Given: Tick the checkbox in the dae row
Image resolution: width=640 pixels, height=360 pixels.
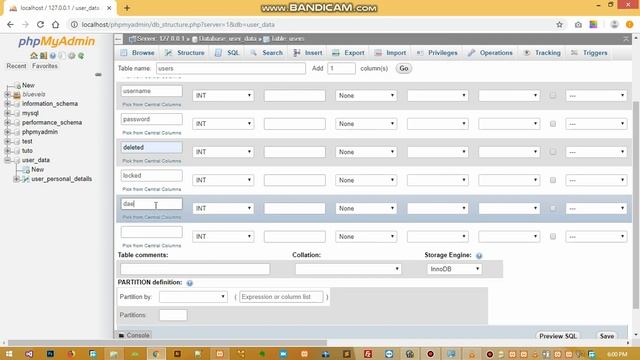Looking at the screenshot, I should tap(553, 208).
